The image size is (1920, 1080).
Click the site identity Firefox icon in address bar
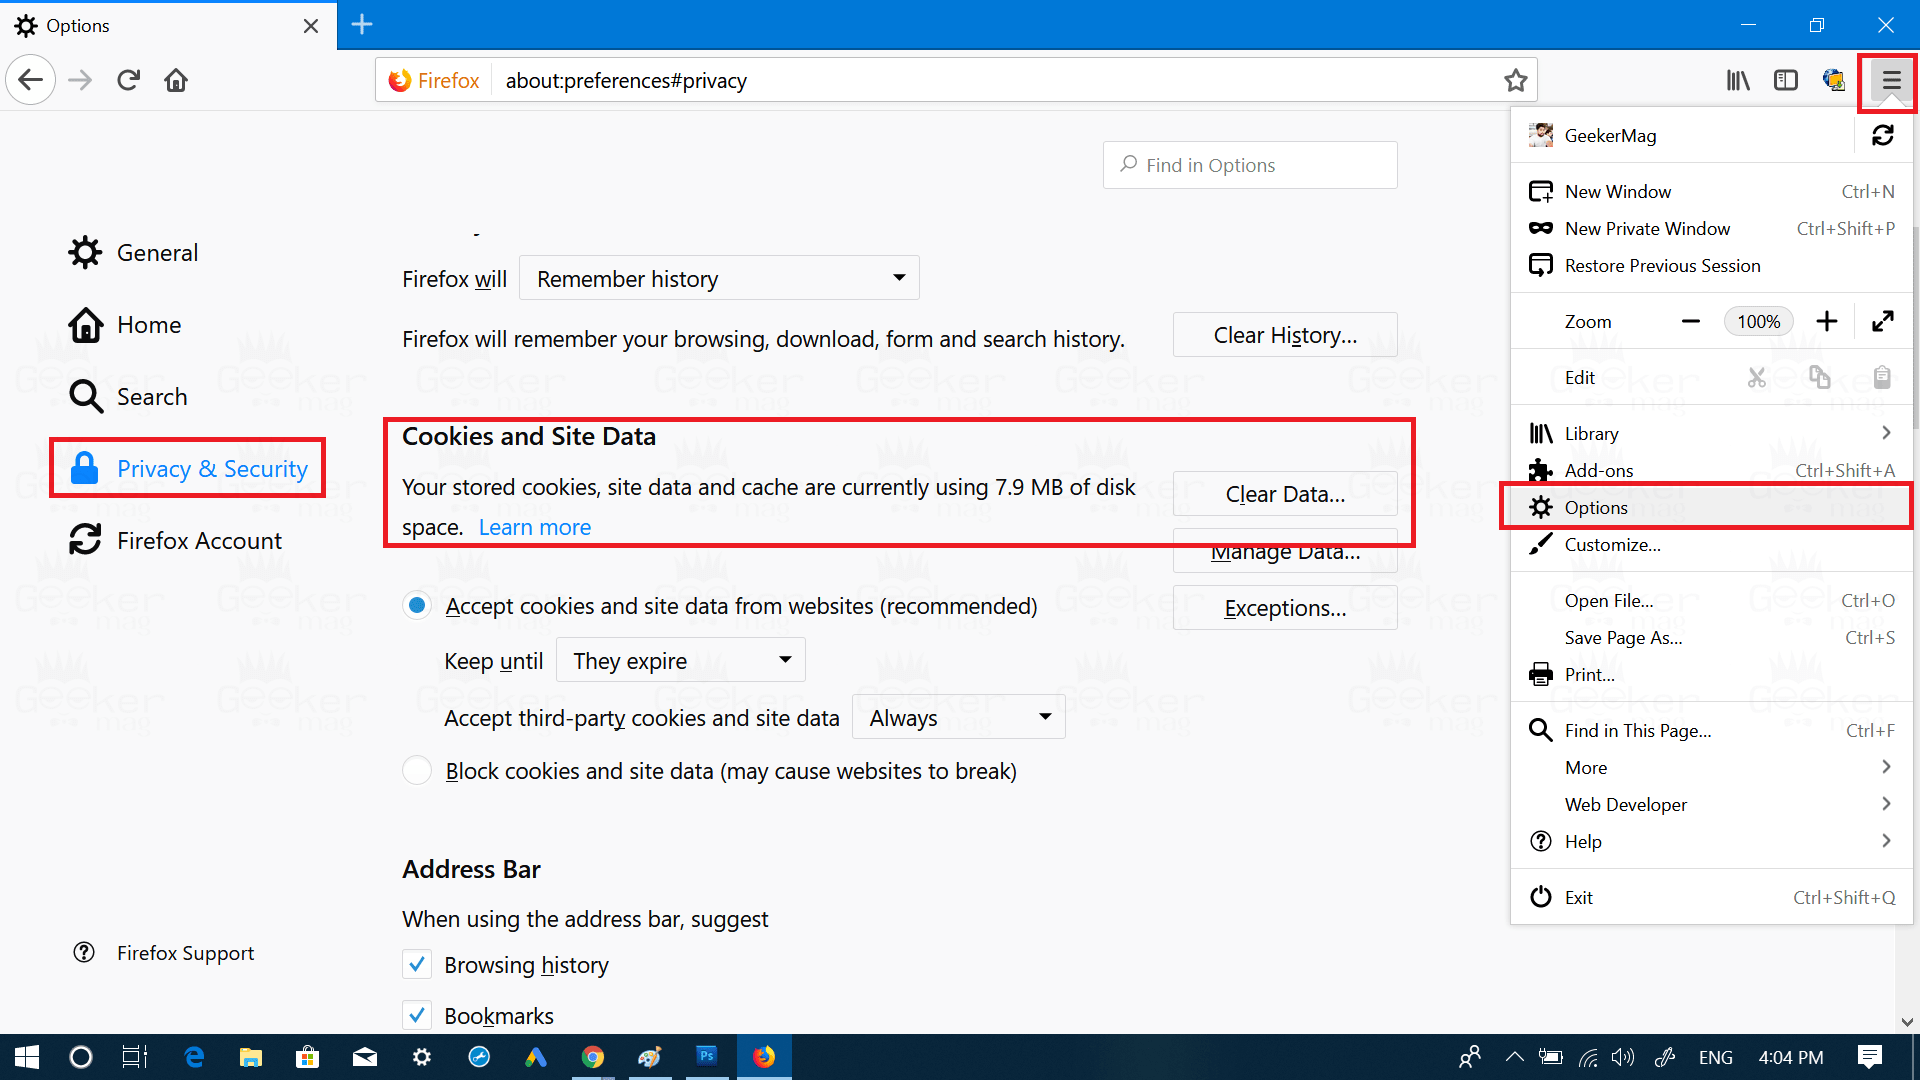400,80
